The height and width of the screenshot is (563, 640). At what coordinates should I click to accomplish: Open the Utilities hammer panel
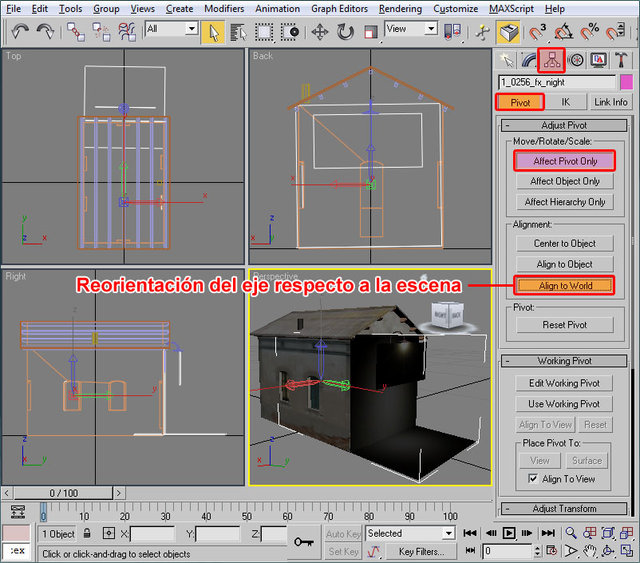(x=622, y=59)
